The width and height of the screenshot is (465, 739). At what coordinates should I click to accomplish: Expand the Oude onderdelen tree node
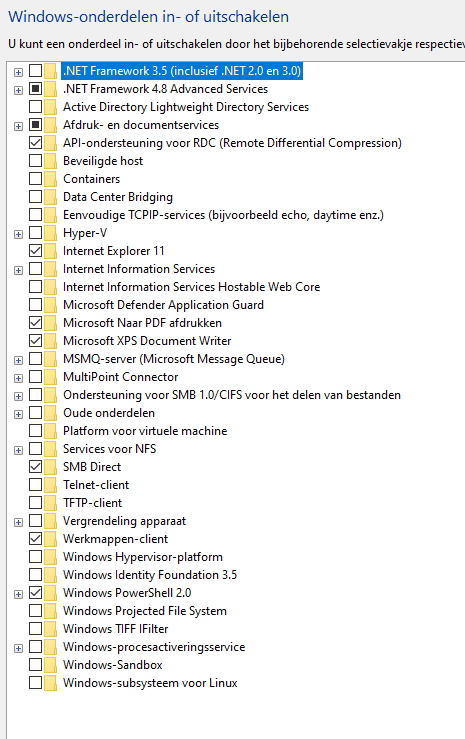pyautogui.click(x=18, y=414)
